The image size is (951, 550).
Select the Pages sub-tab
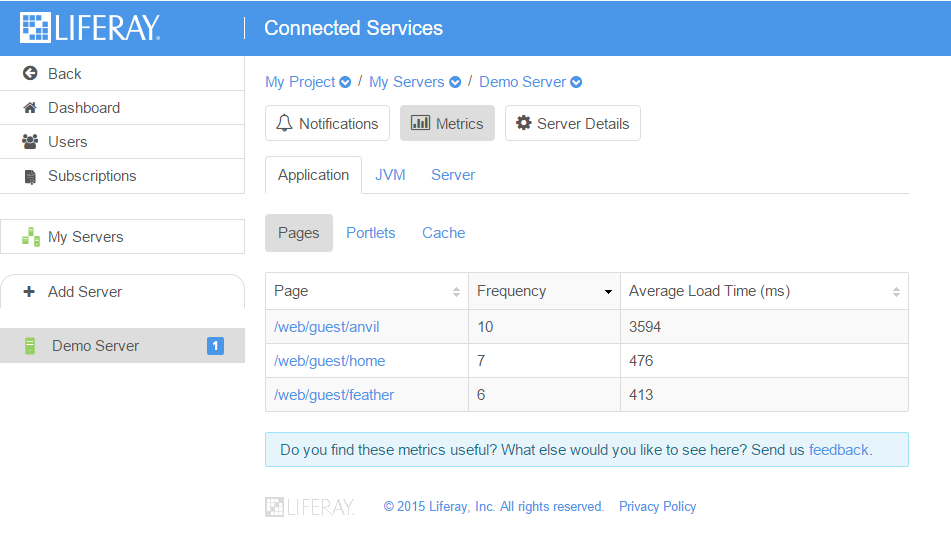click(x=299, y=233)
